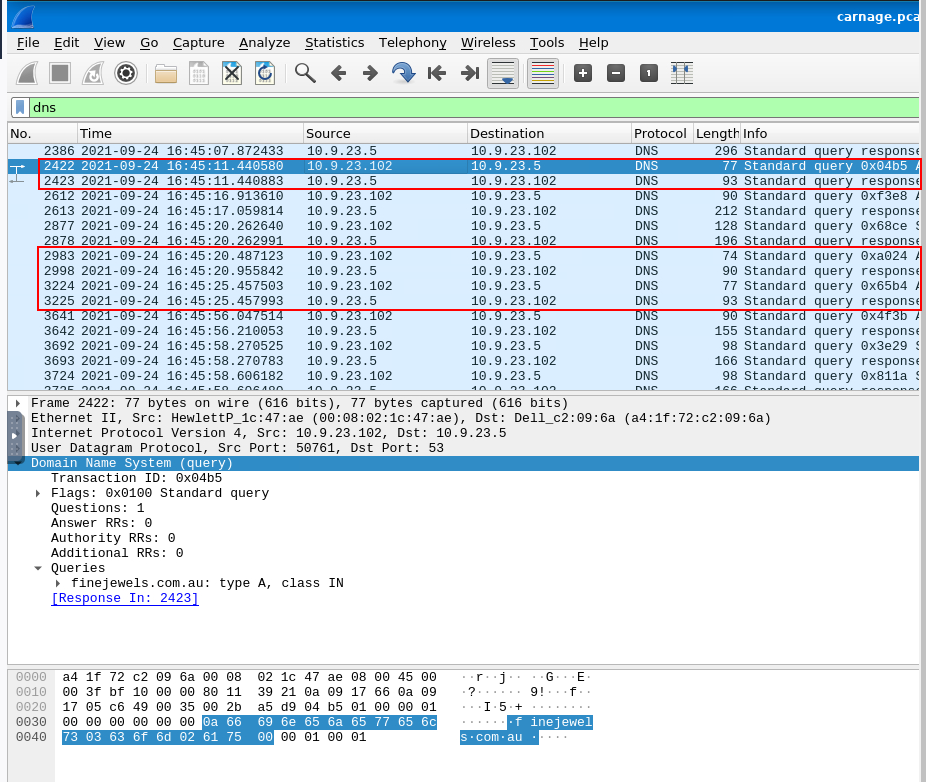Image resolution: width=926 pixels, height=782 pixels.
Task: Expand the Frame 2422 tree node
Action: [18, 403]
